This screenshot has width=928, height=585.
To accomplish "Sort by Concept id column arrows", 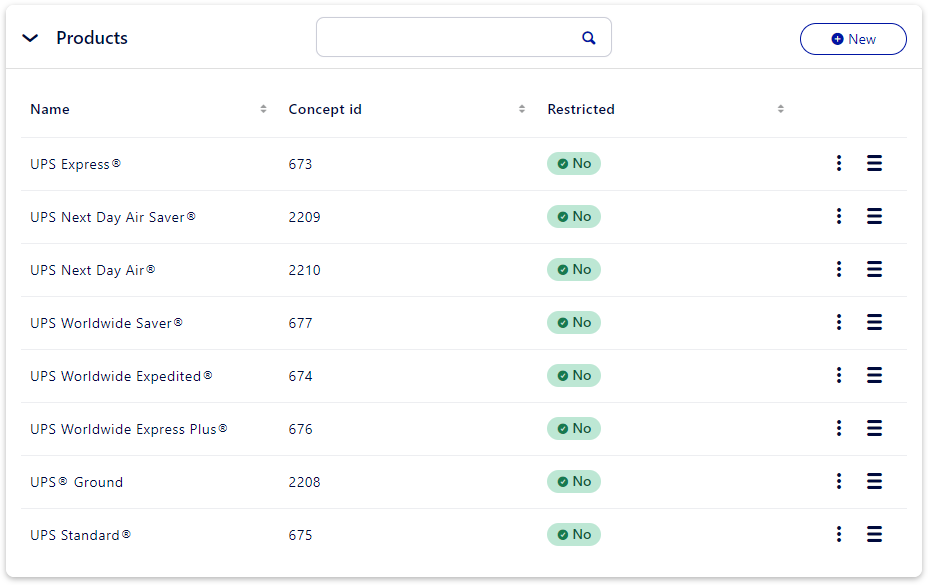I will [522, 109].
